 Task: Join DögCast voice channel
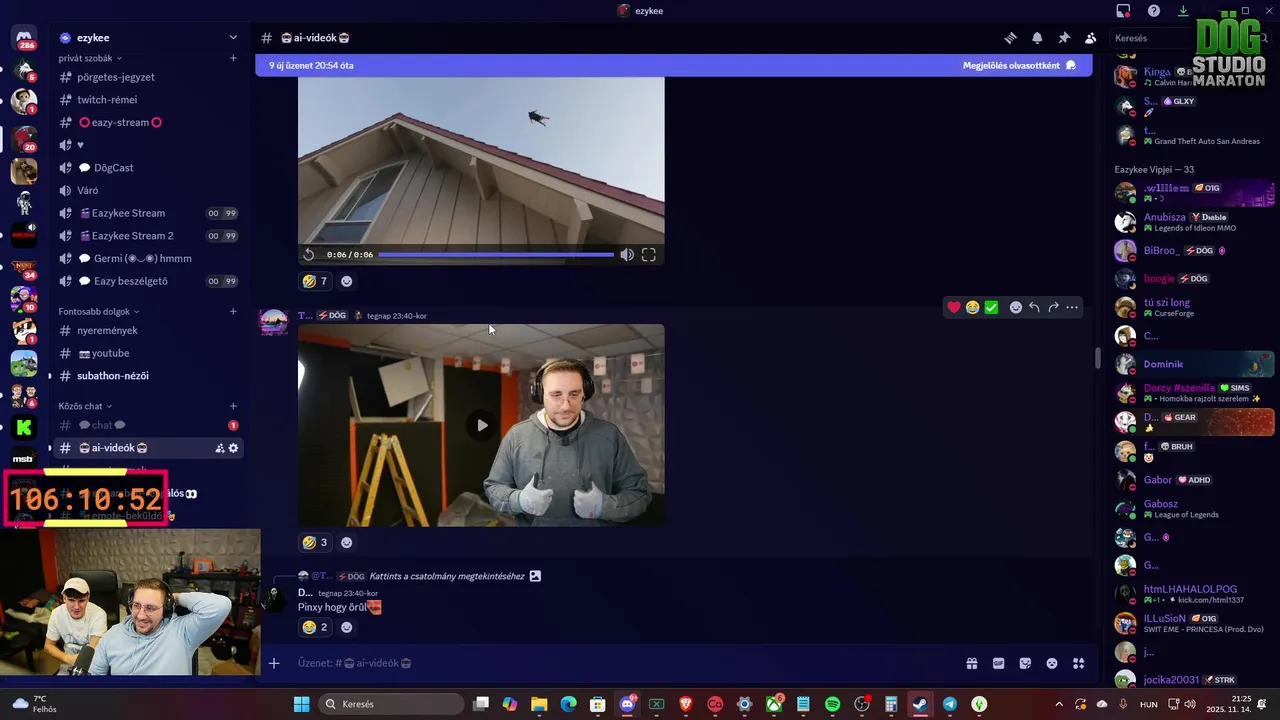(148, 168)
